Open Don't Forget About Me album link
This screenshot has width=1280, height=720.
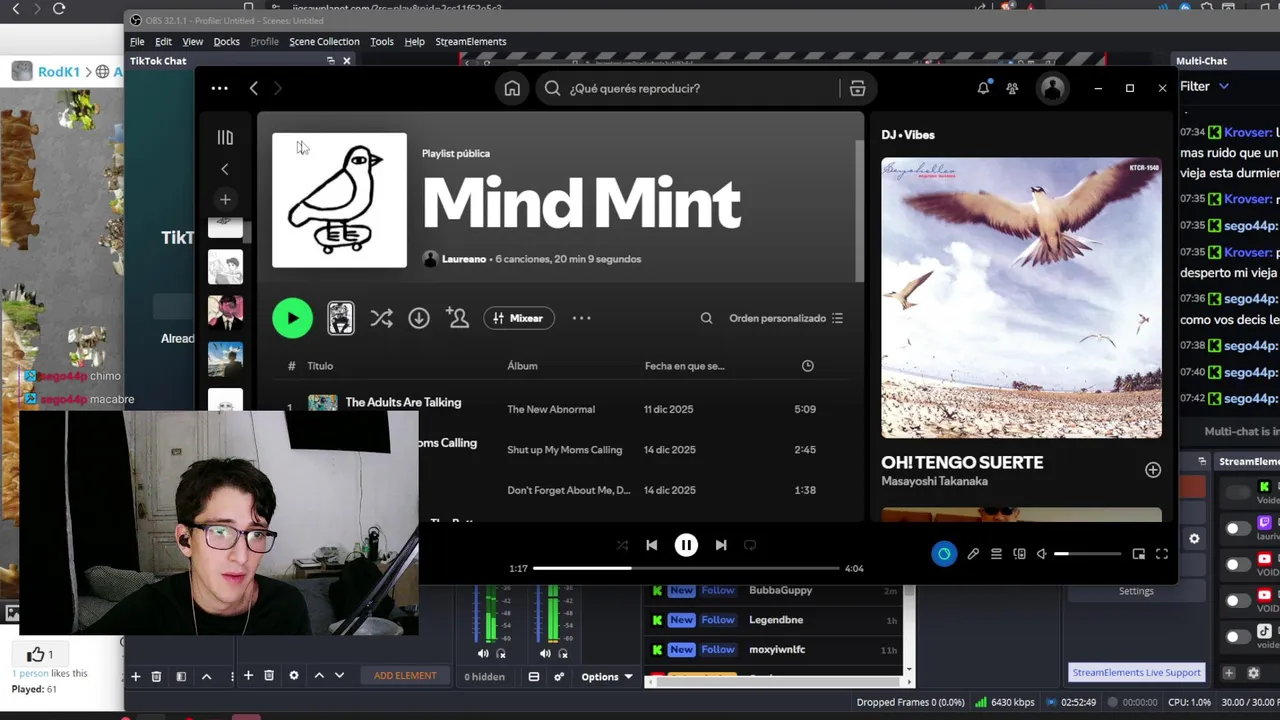(569, 490)
